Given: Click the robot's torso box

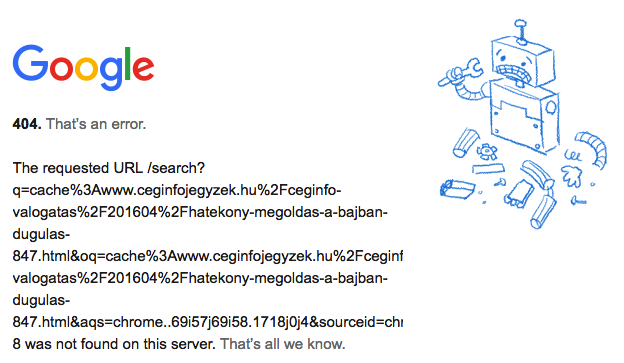Looking at the screenshot, I should tap(524, 115).
